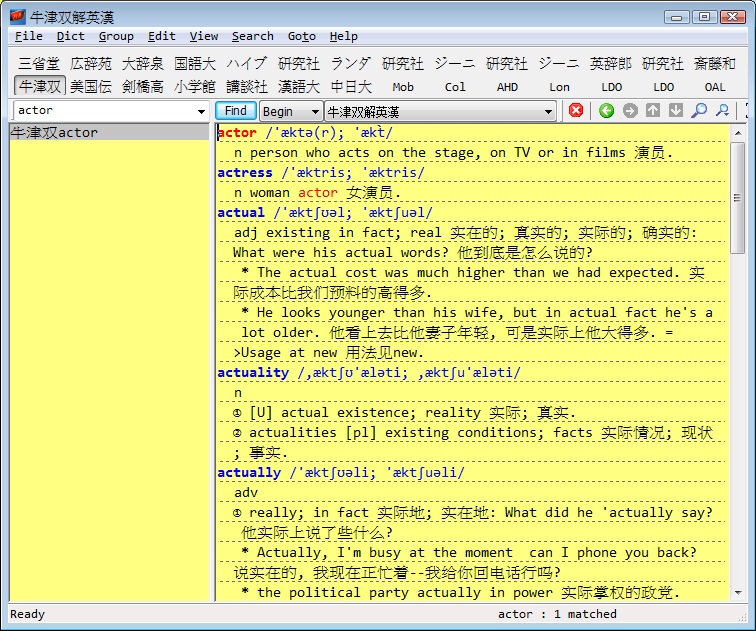Screen dimensions: 756x631
Task: Select the 国語大 dictionary button
Action: tap(195, 63)
